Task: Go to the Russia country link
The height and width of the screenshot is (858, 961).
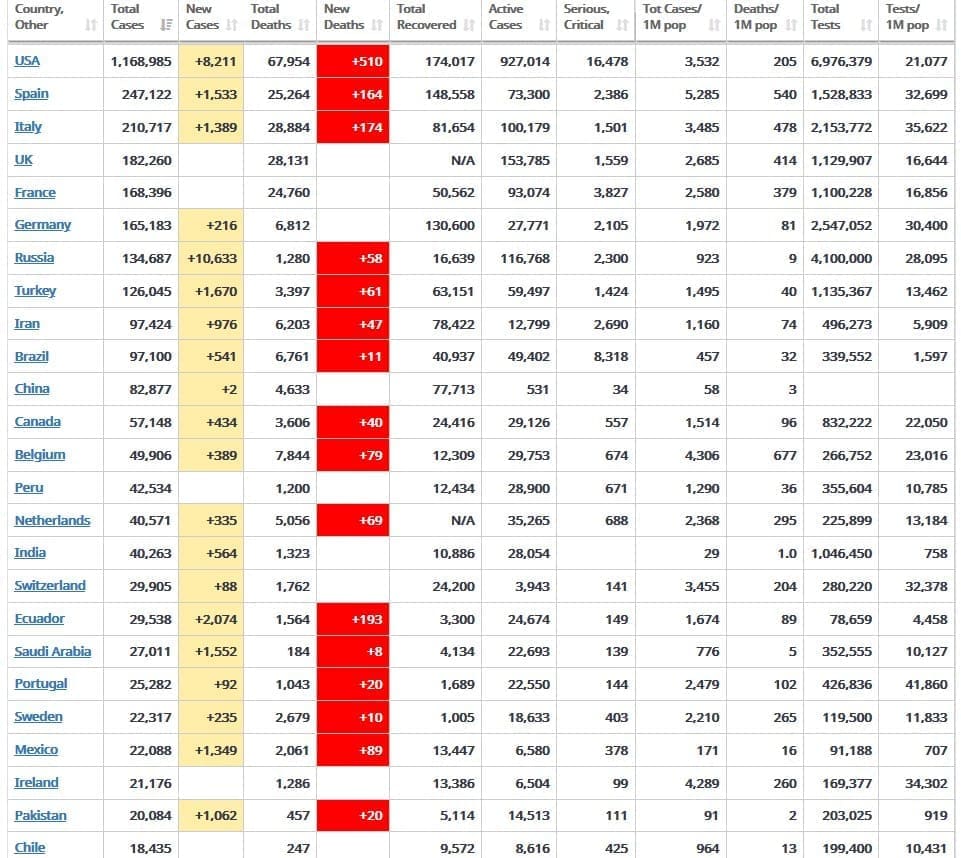Action: [x=34, y=258]
